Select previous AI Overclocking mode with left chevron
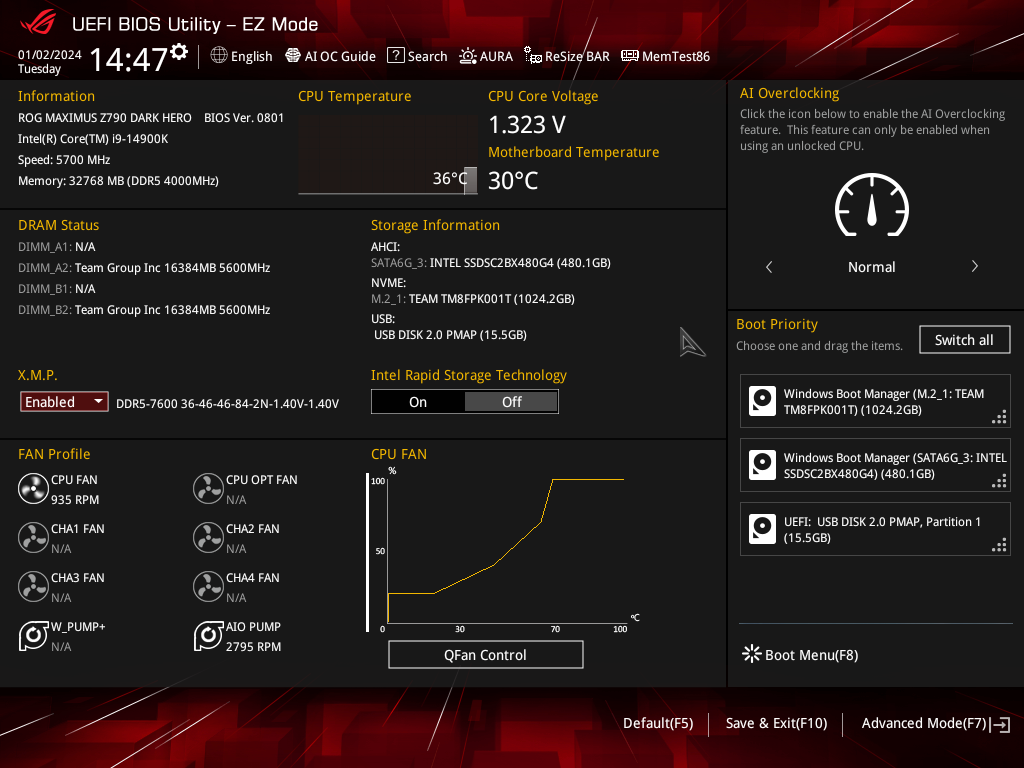1024x768 pixels. pyautogui.click(x=769, y=266)
